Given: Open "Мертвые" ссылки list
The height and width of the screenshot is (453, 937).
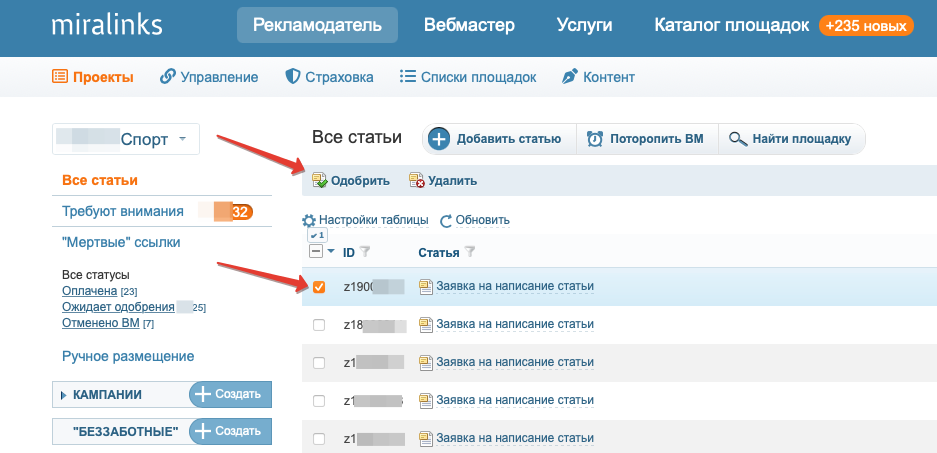Looking at the screenshot, I should [121, 242].
